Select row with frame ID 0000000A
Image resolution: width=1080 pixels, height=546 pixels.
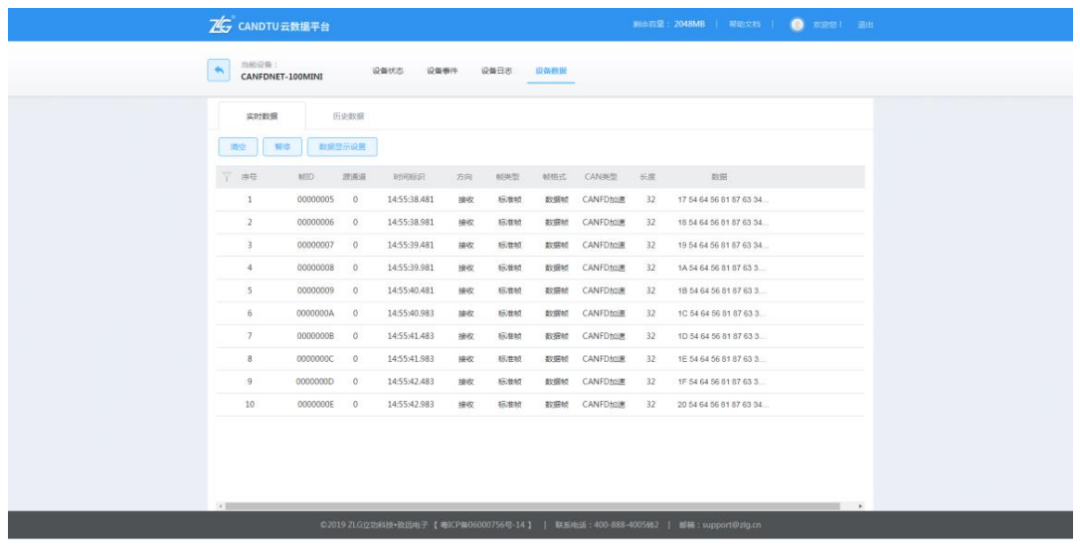click(x=315, y=313)
